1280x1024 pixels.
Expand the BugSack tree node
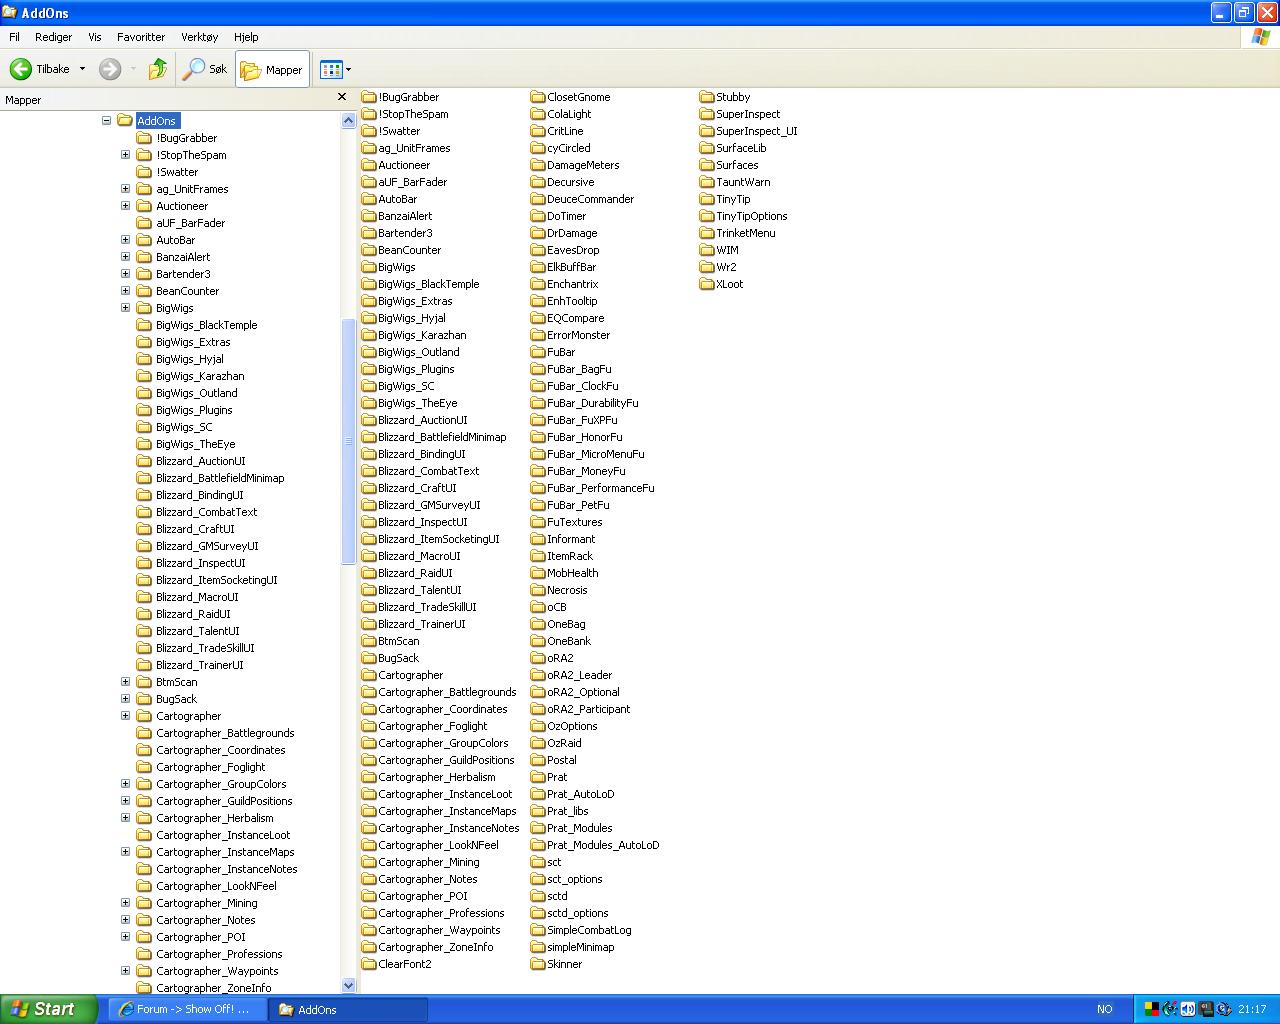click(125, 699)
